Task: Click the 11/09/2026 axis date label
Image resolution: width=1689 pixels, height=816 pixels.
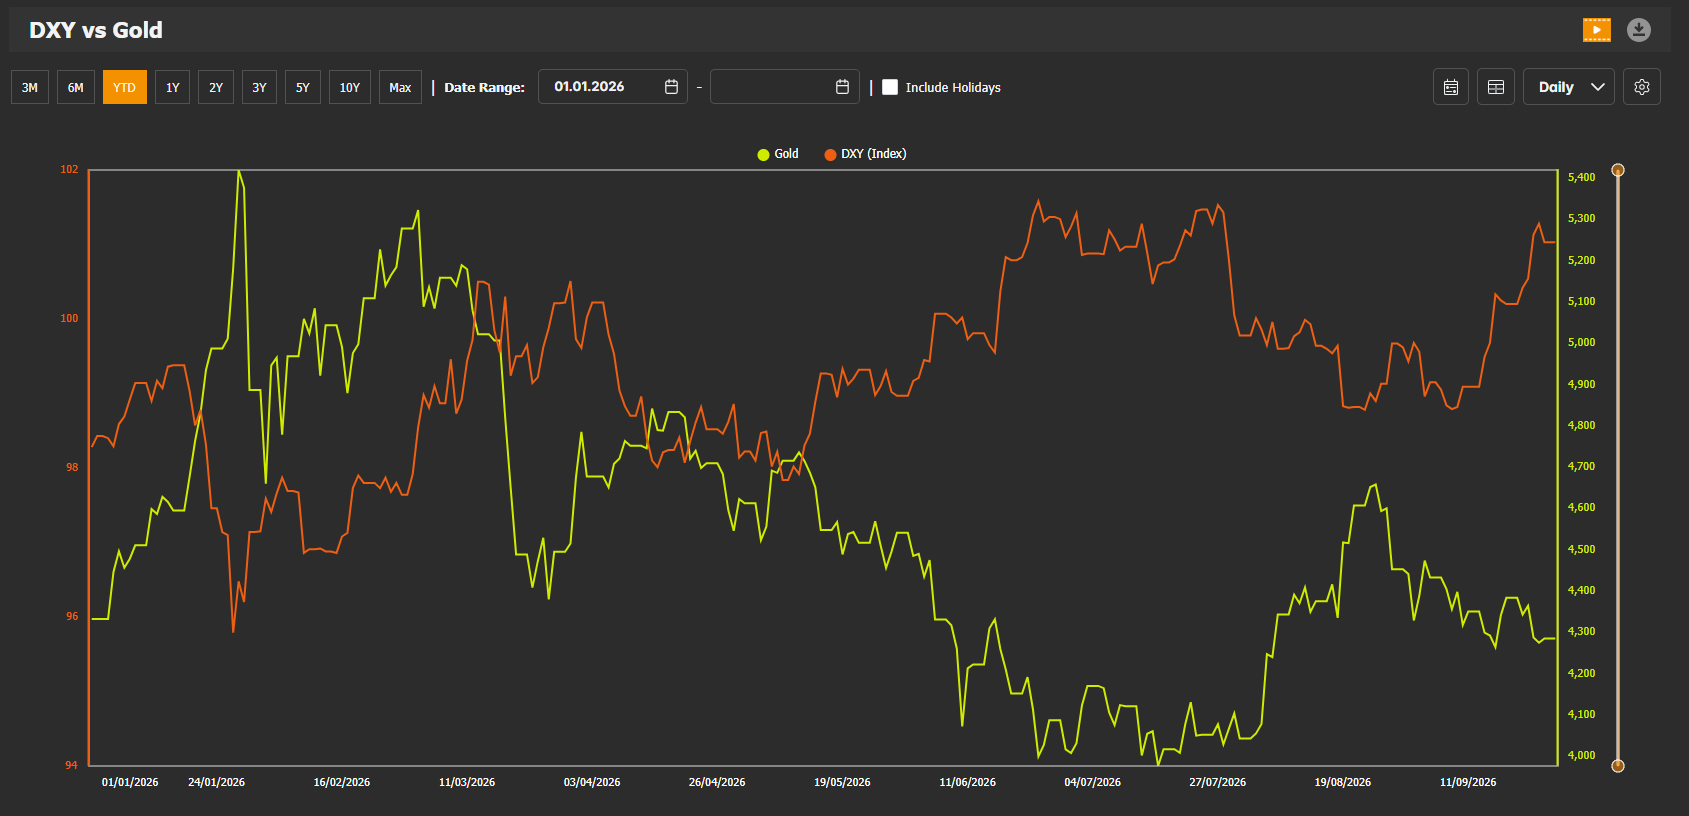Action: (x=1468, y=782)
